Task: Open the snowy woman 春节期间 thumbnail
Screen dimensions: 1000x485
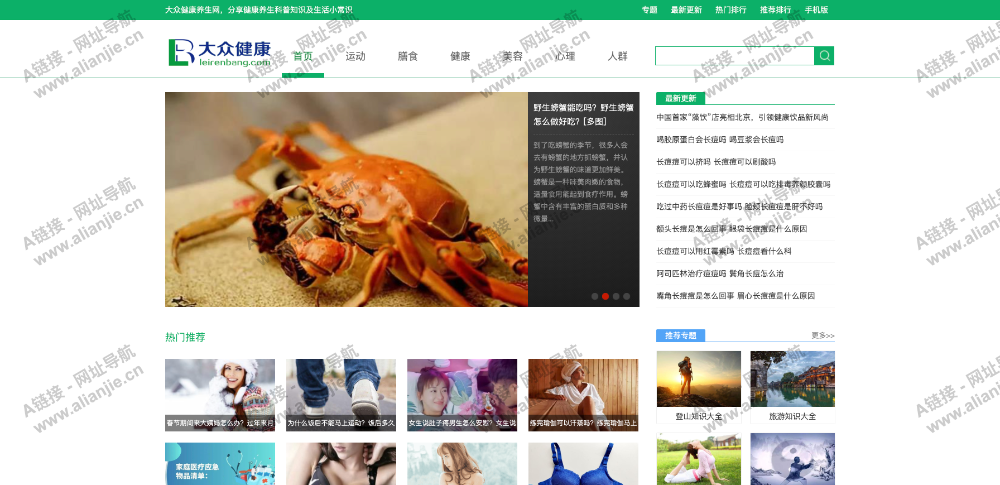Action: click(x=220, y=395)
